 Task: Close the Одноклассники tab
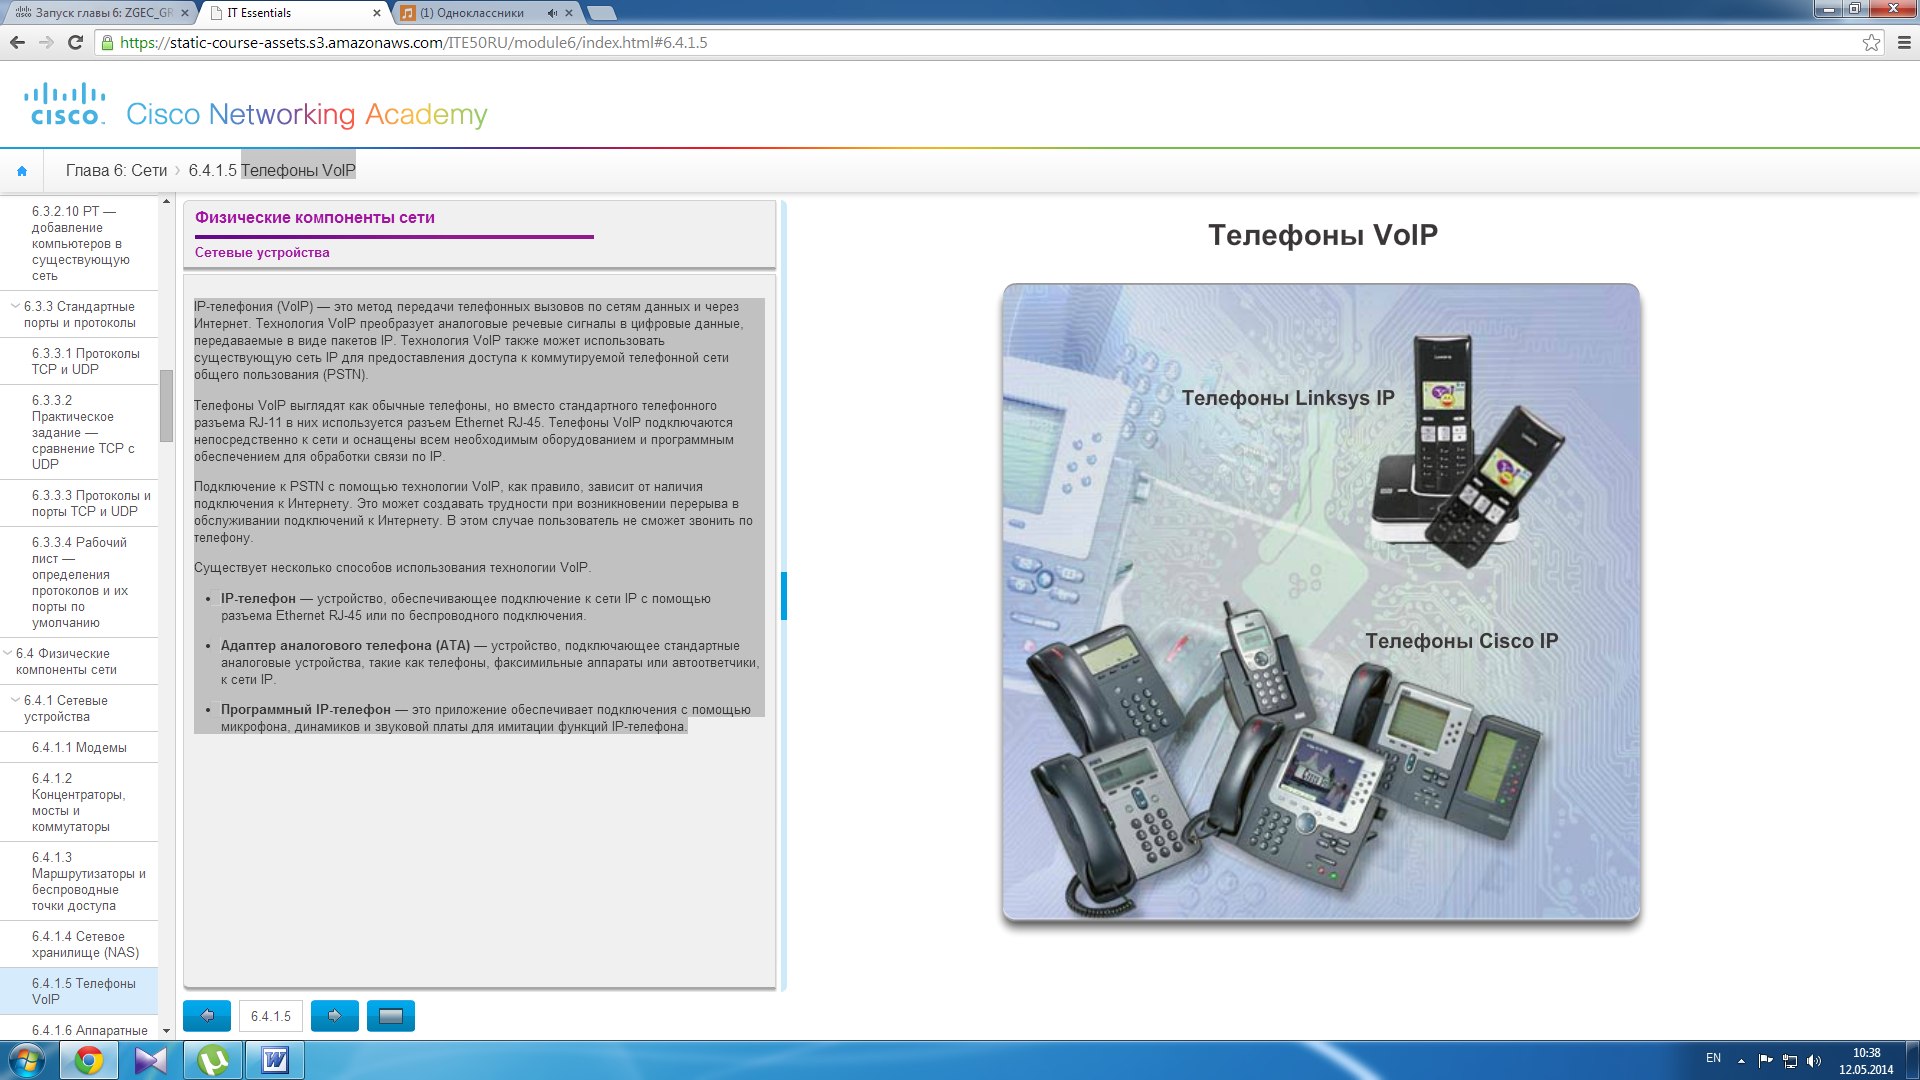click(569, 13)
